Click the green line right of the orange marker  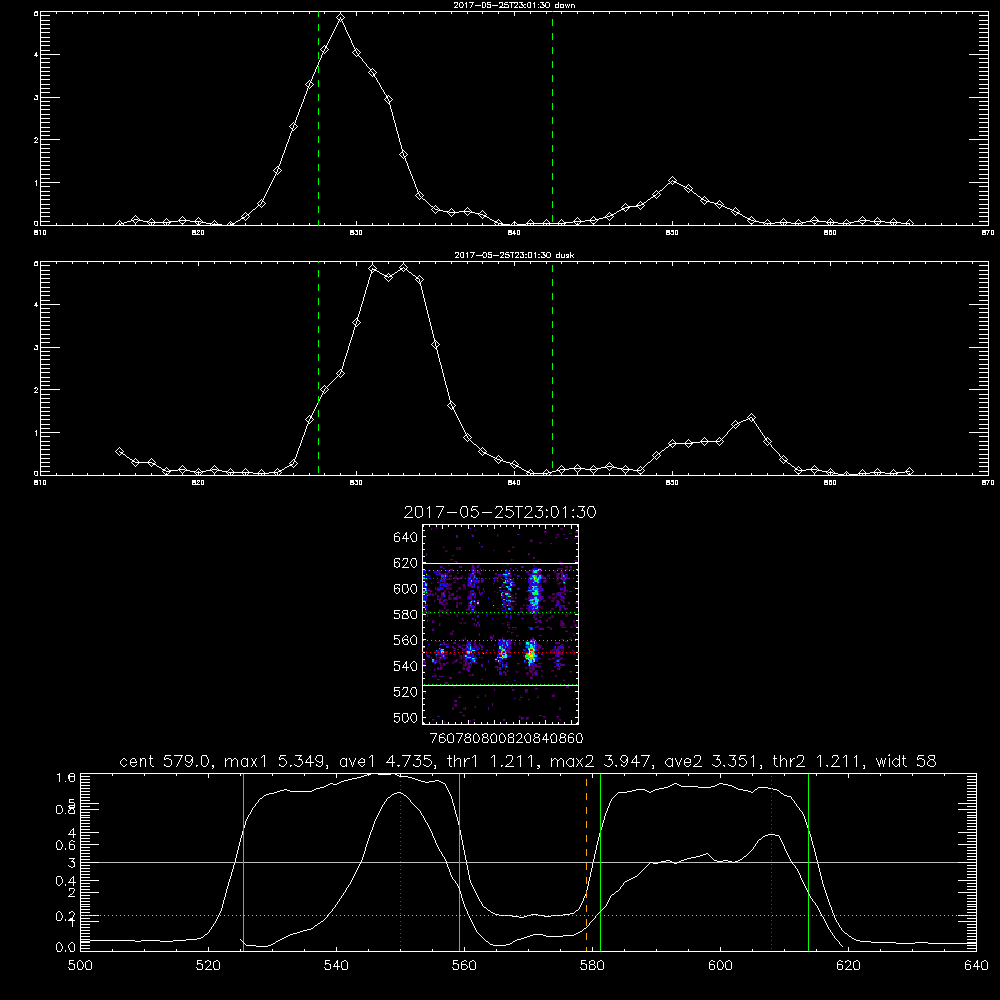(600, 861)
